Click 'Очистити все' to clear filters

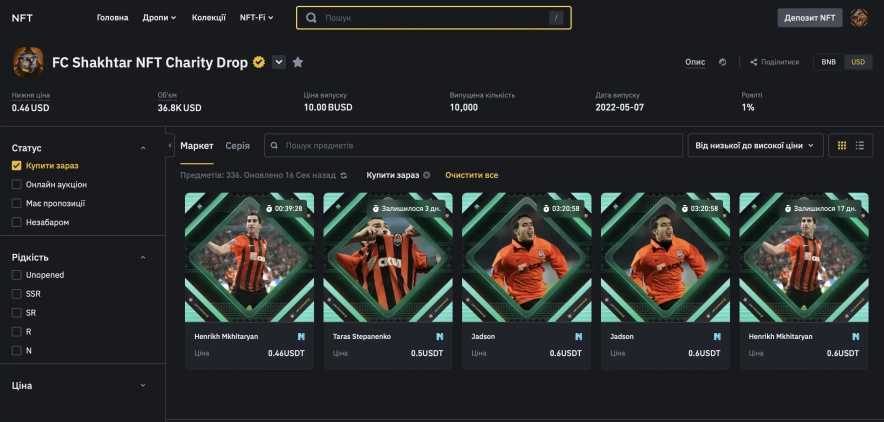point(472,175)
